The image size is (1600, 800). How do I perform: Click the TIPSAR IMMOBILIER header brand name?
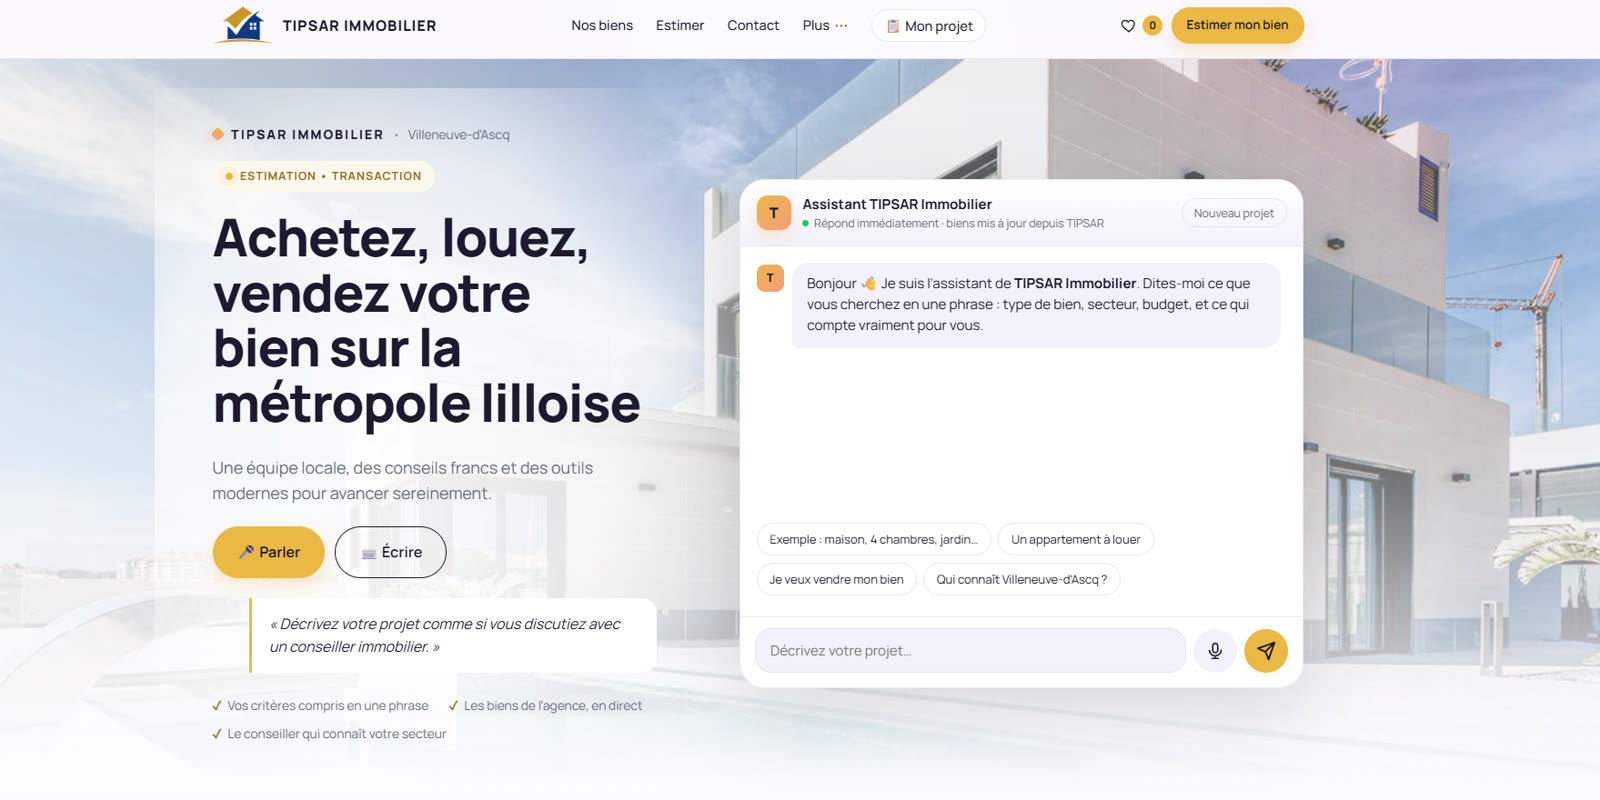(359, 26)
